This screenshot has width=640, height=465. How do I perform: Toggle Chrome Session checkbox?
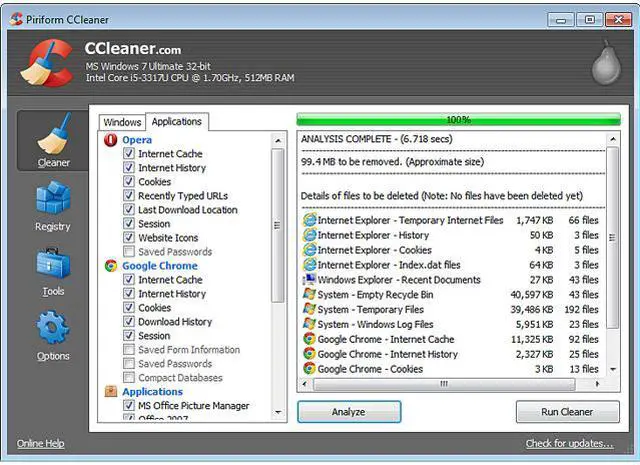point(129,336)
